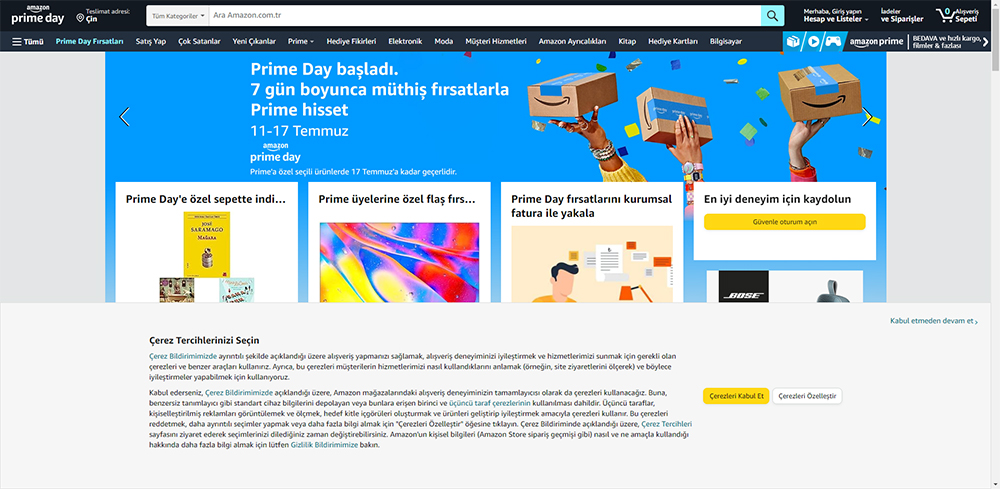Open Kitap nav item

[627, 41]
